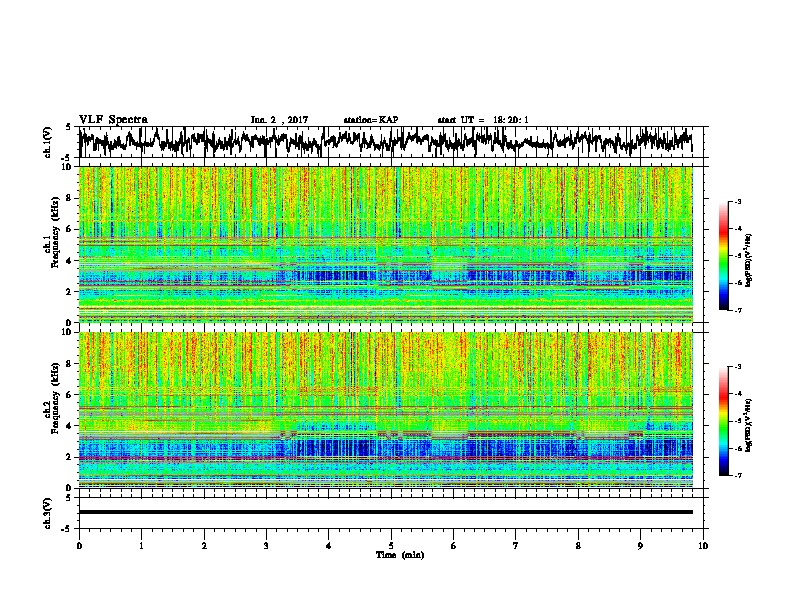Click the time axis tick label '9'
The height and width of the screenshot is (612, 792).
point(640,546)
